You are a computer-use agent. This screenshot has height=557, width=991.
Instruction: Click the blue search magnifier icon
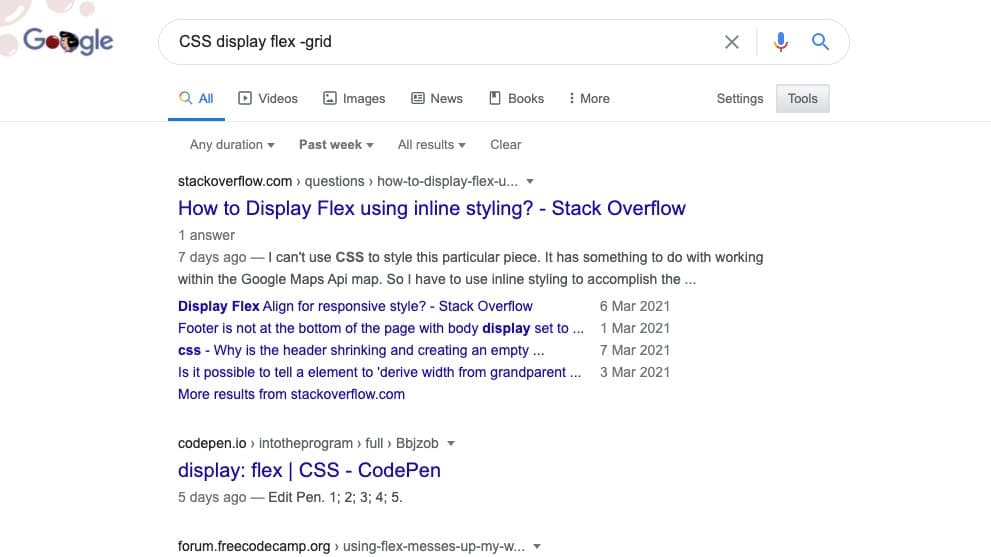tap(820, 42)
